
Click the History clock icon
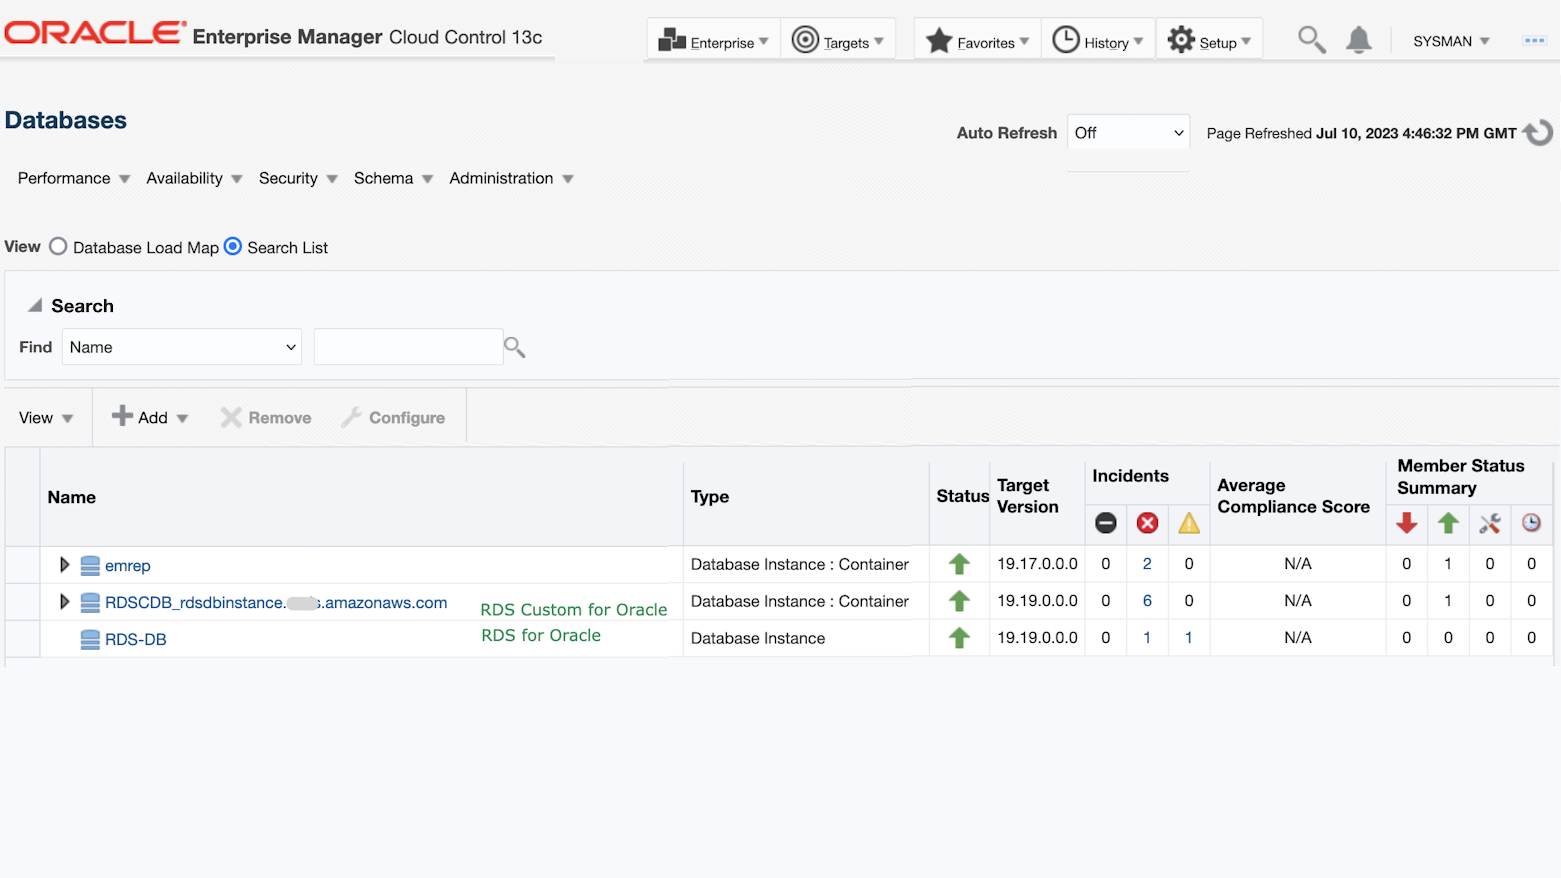1066,40
